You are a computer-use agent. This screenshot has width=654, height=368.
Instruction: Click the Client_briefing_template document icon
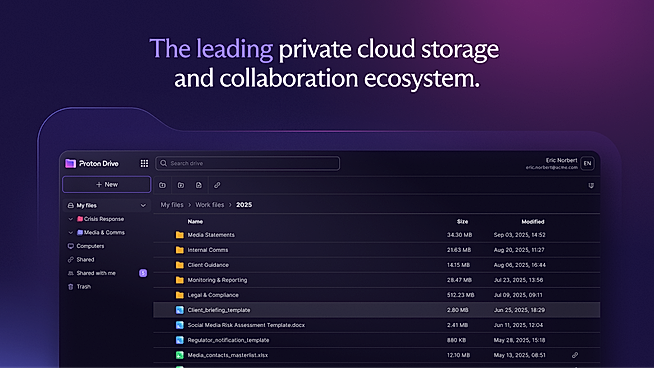[180, 310]
